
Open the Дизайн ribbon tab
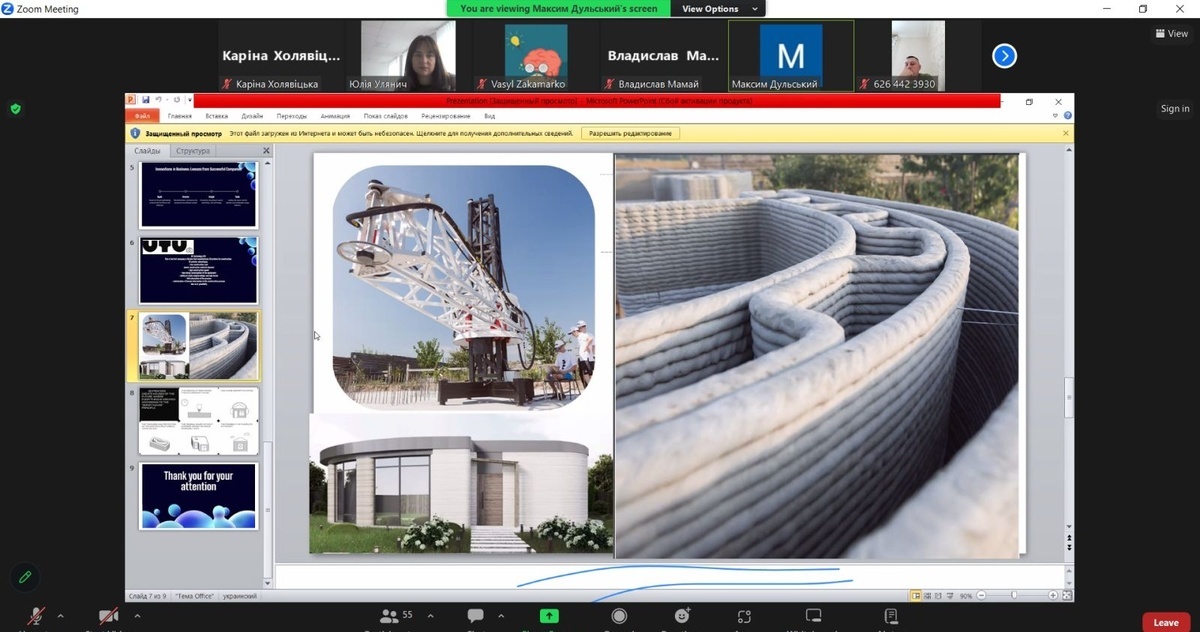click(252, 116)
